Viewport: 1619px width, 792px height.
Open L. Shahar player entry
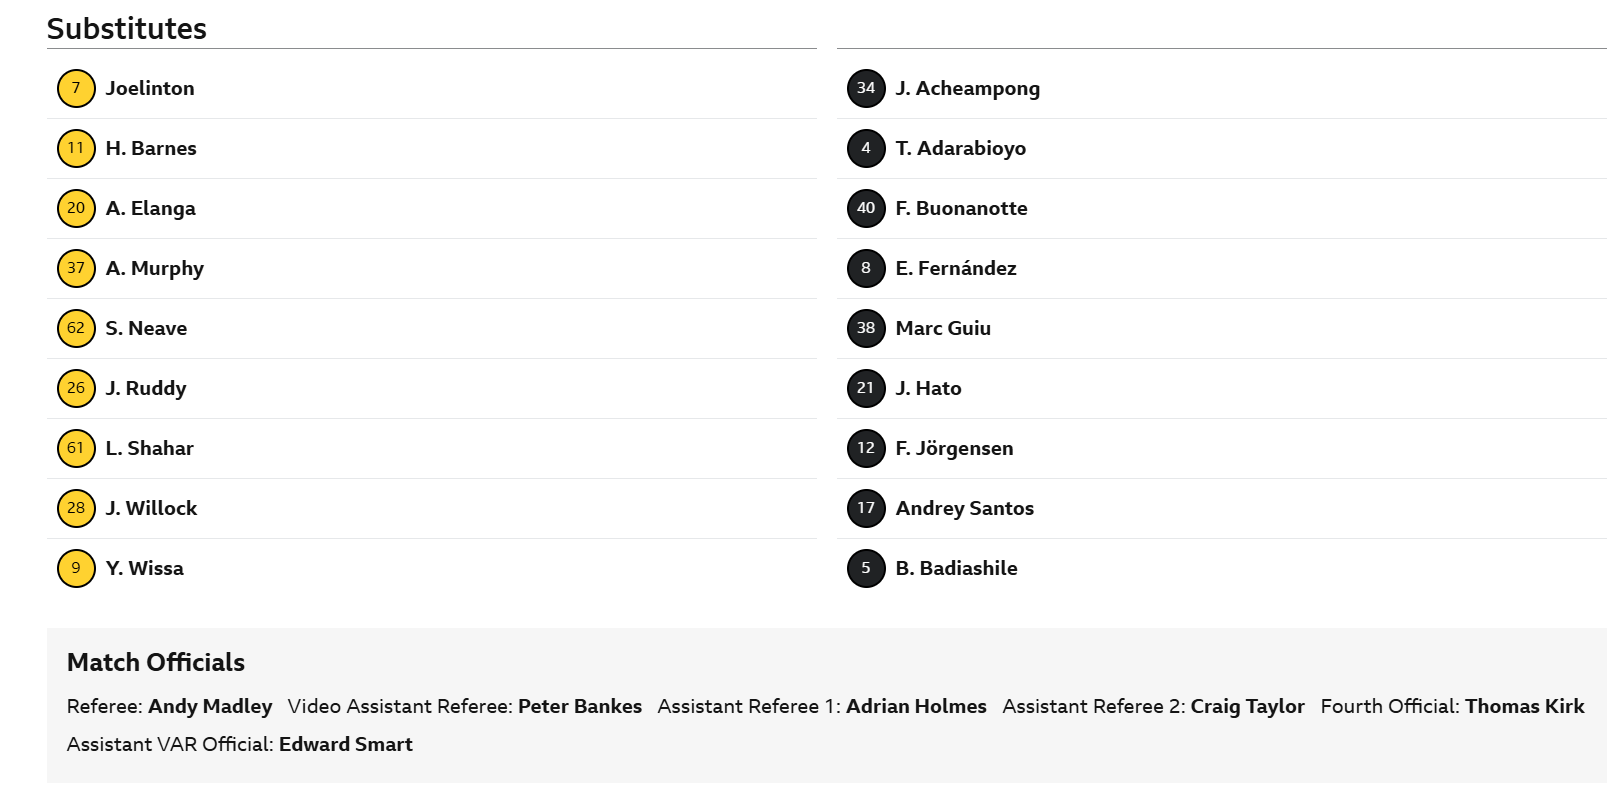[x=432, y=448]
